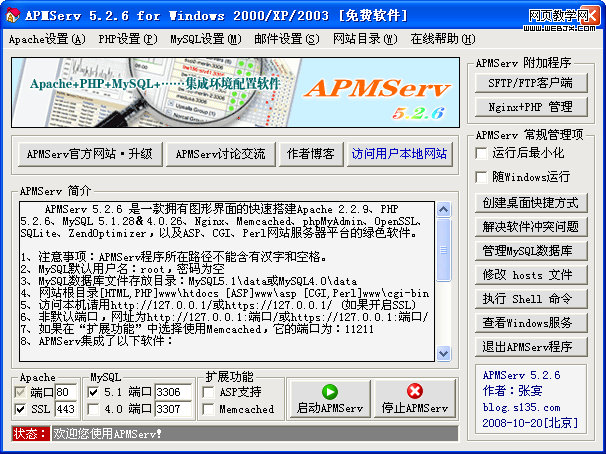Open the 在线帮助 menu
Viewport: 606px width, 454px height.
tap(443, 39)
